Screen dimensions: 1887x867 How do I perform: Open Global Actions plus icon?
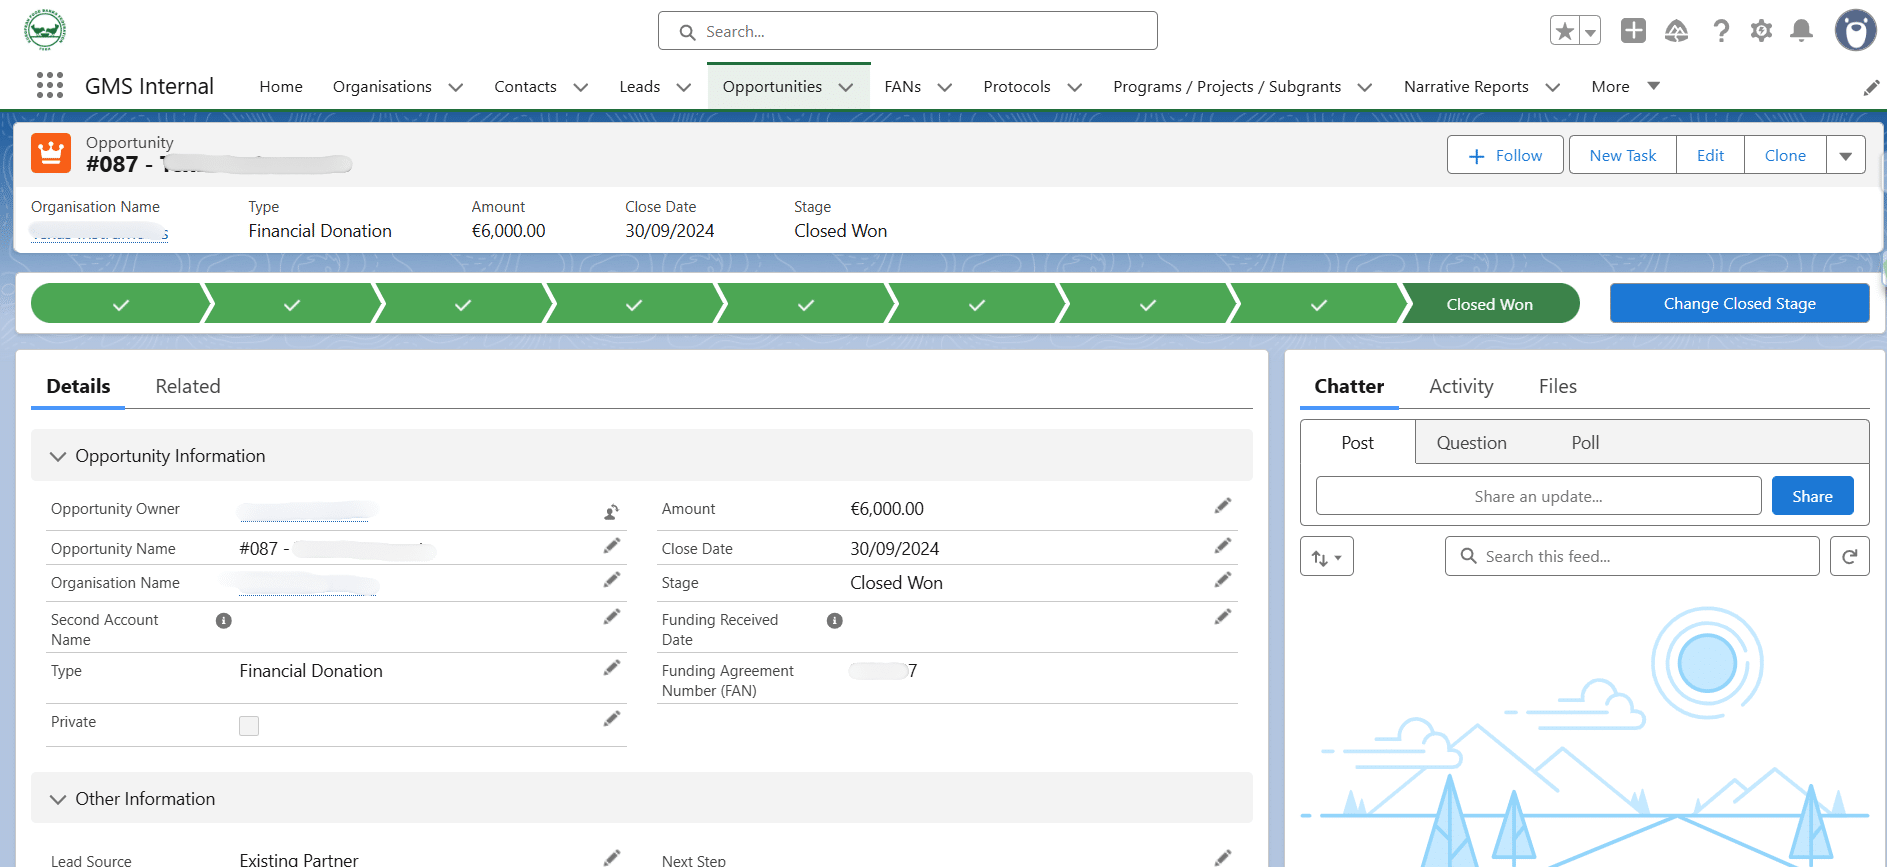1633,31
